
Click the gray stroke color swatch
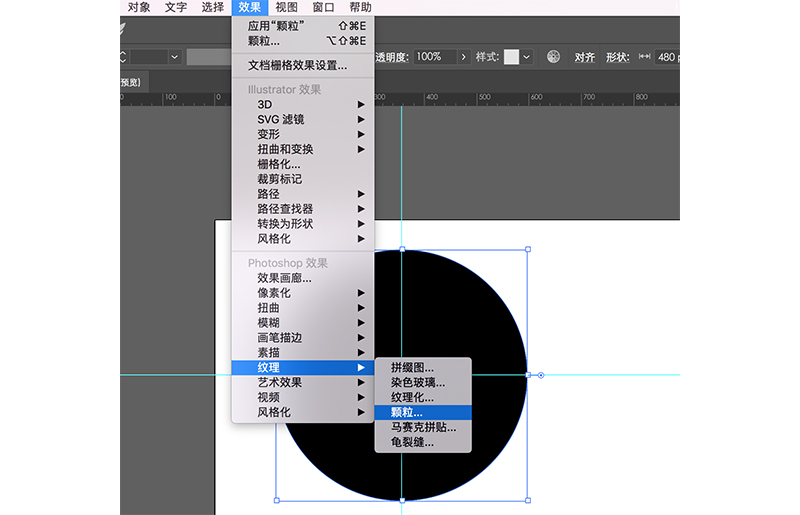[x=209, y=57]
